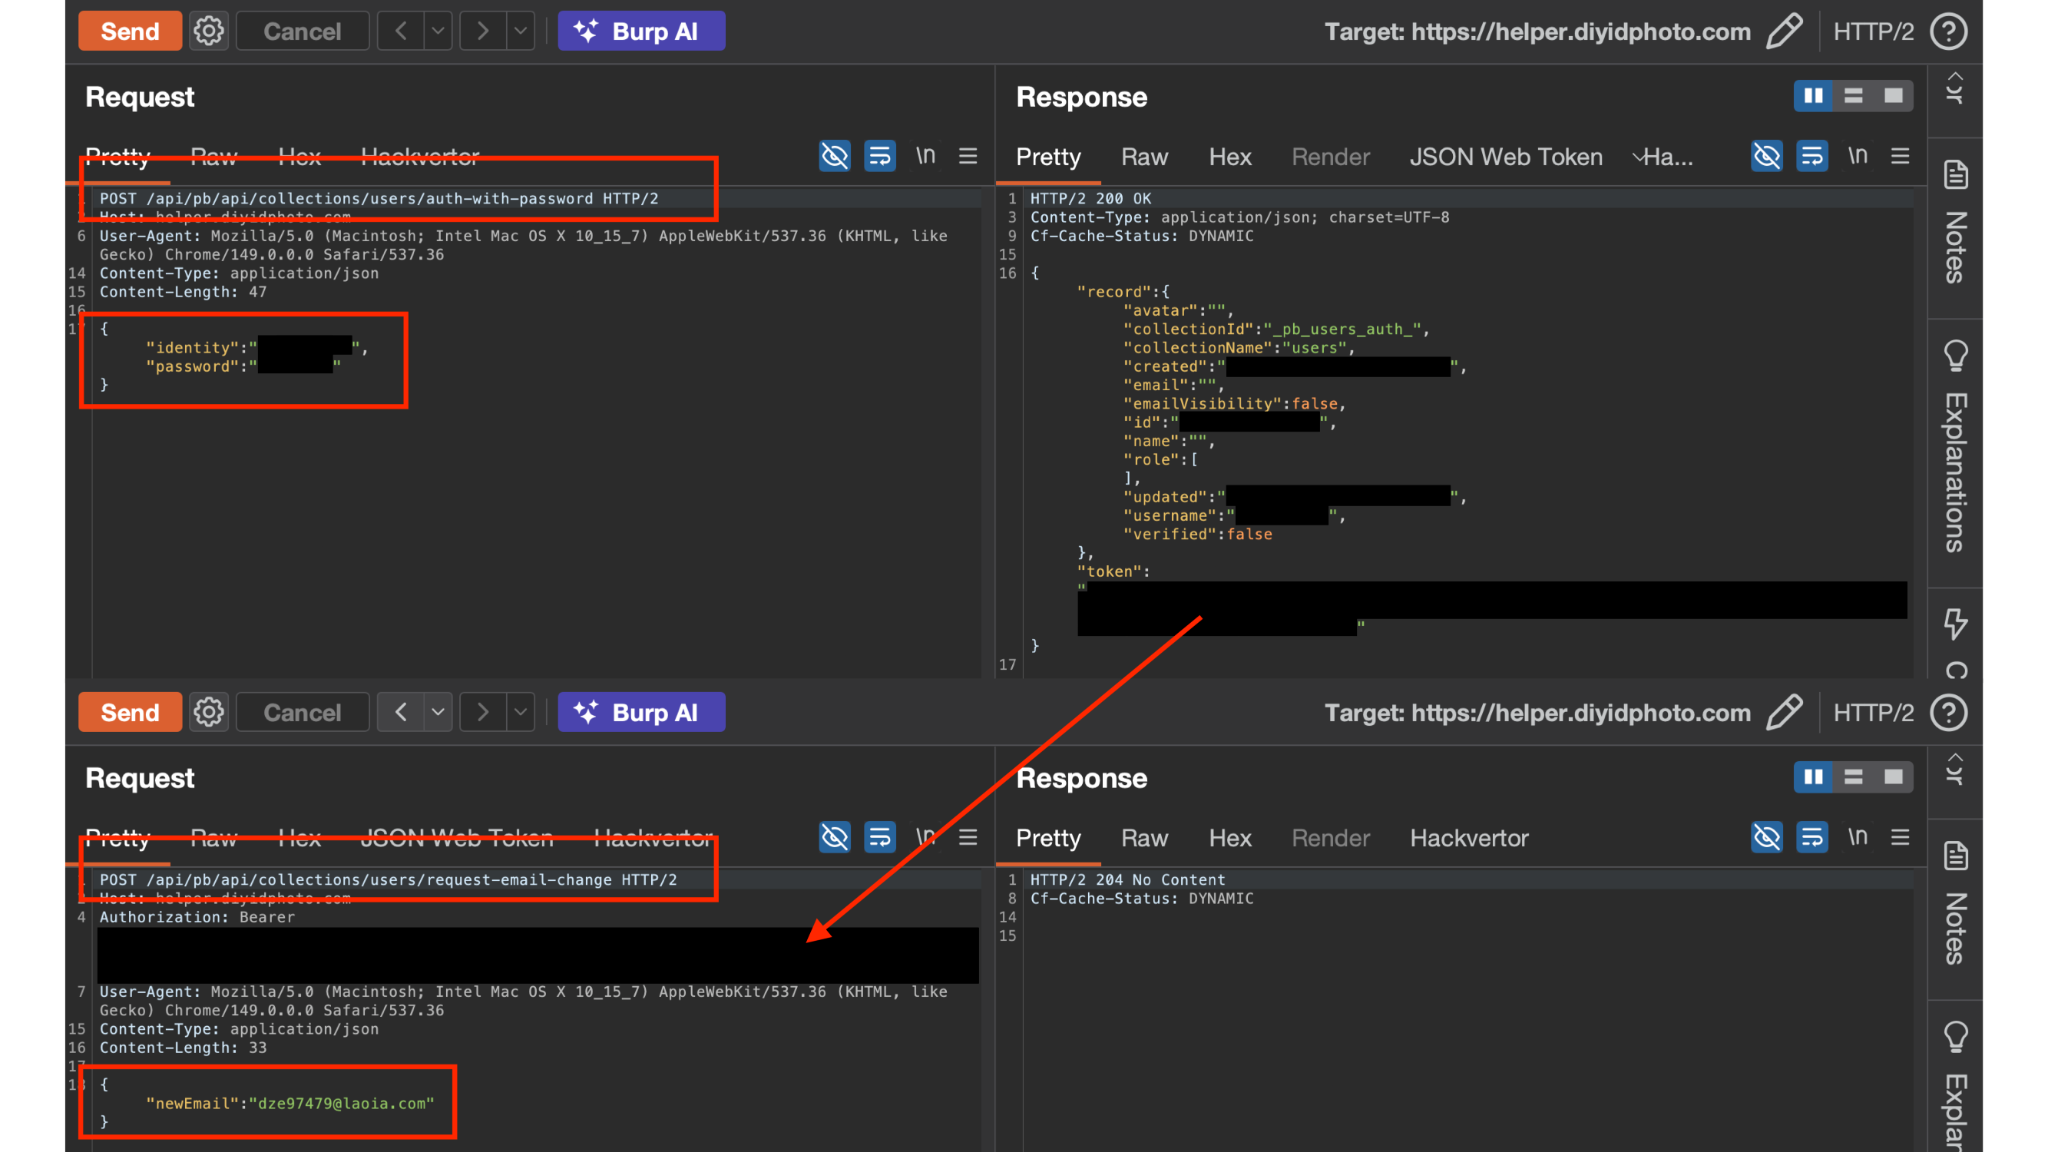2048x1152 pixels.
Task: Open help question mark in request-email-change pane
Action: (x=1949, y=712)
